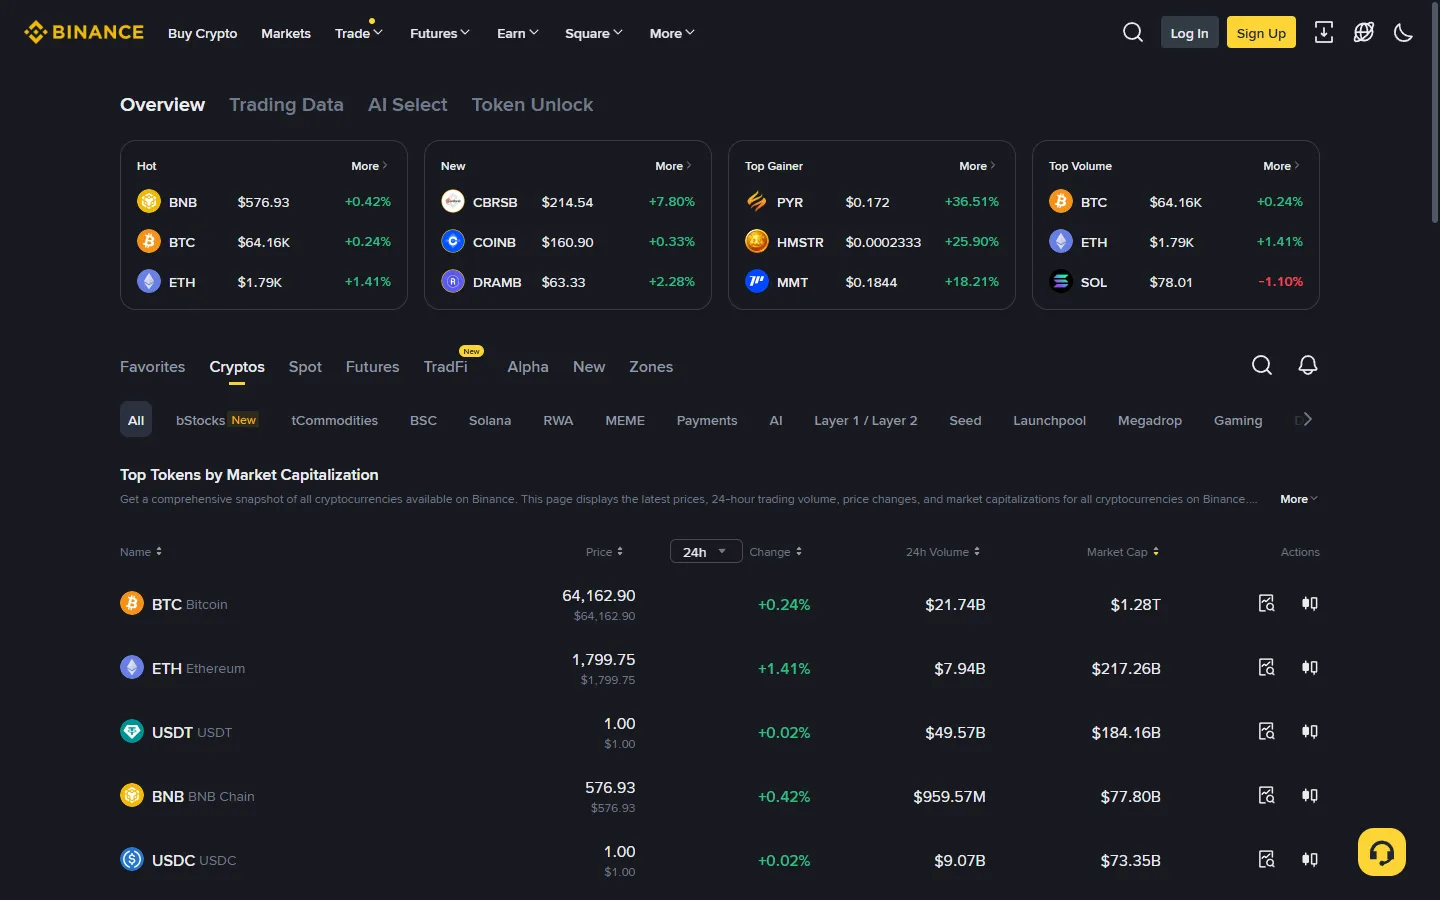Click the trade candlestick icon for USDC

(x=1310, y=859)
